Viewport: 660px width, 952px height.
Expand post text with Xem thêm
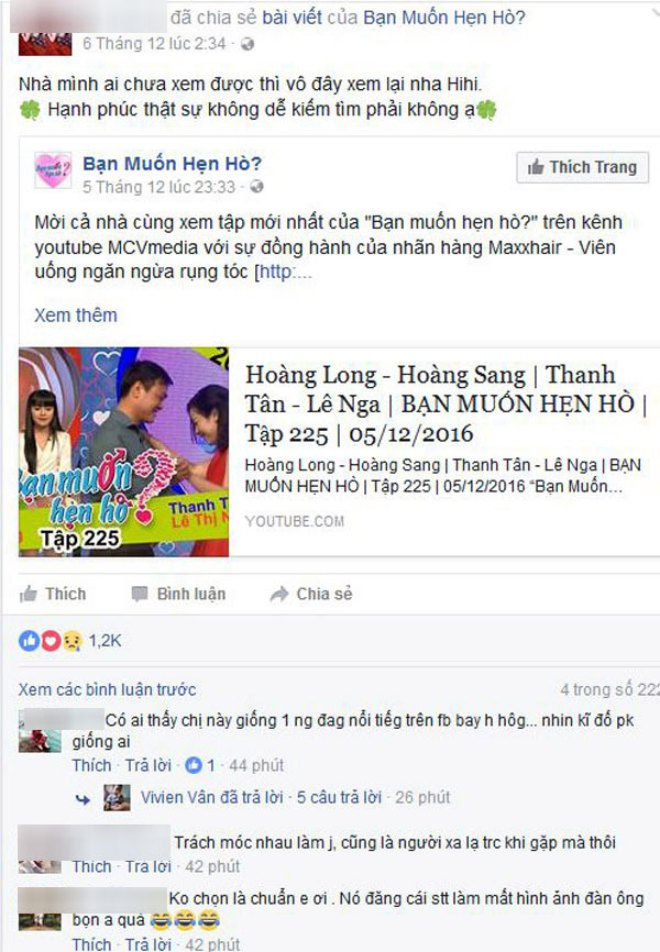pyautogui.click(x=76, y=315)
